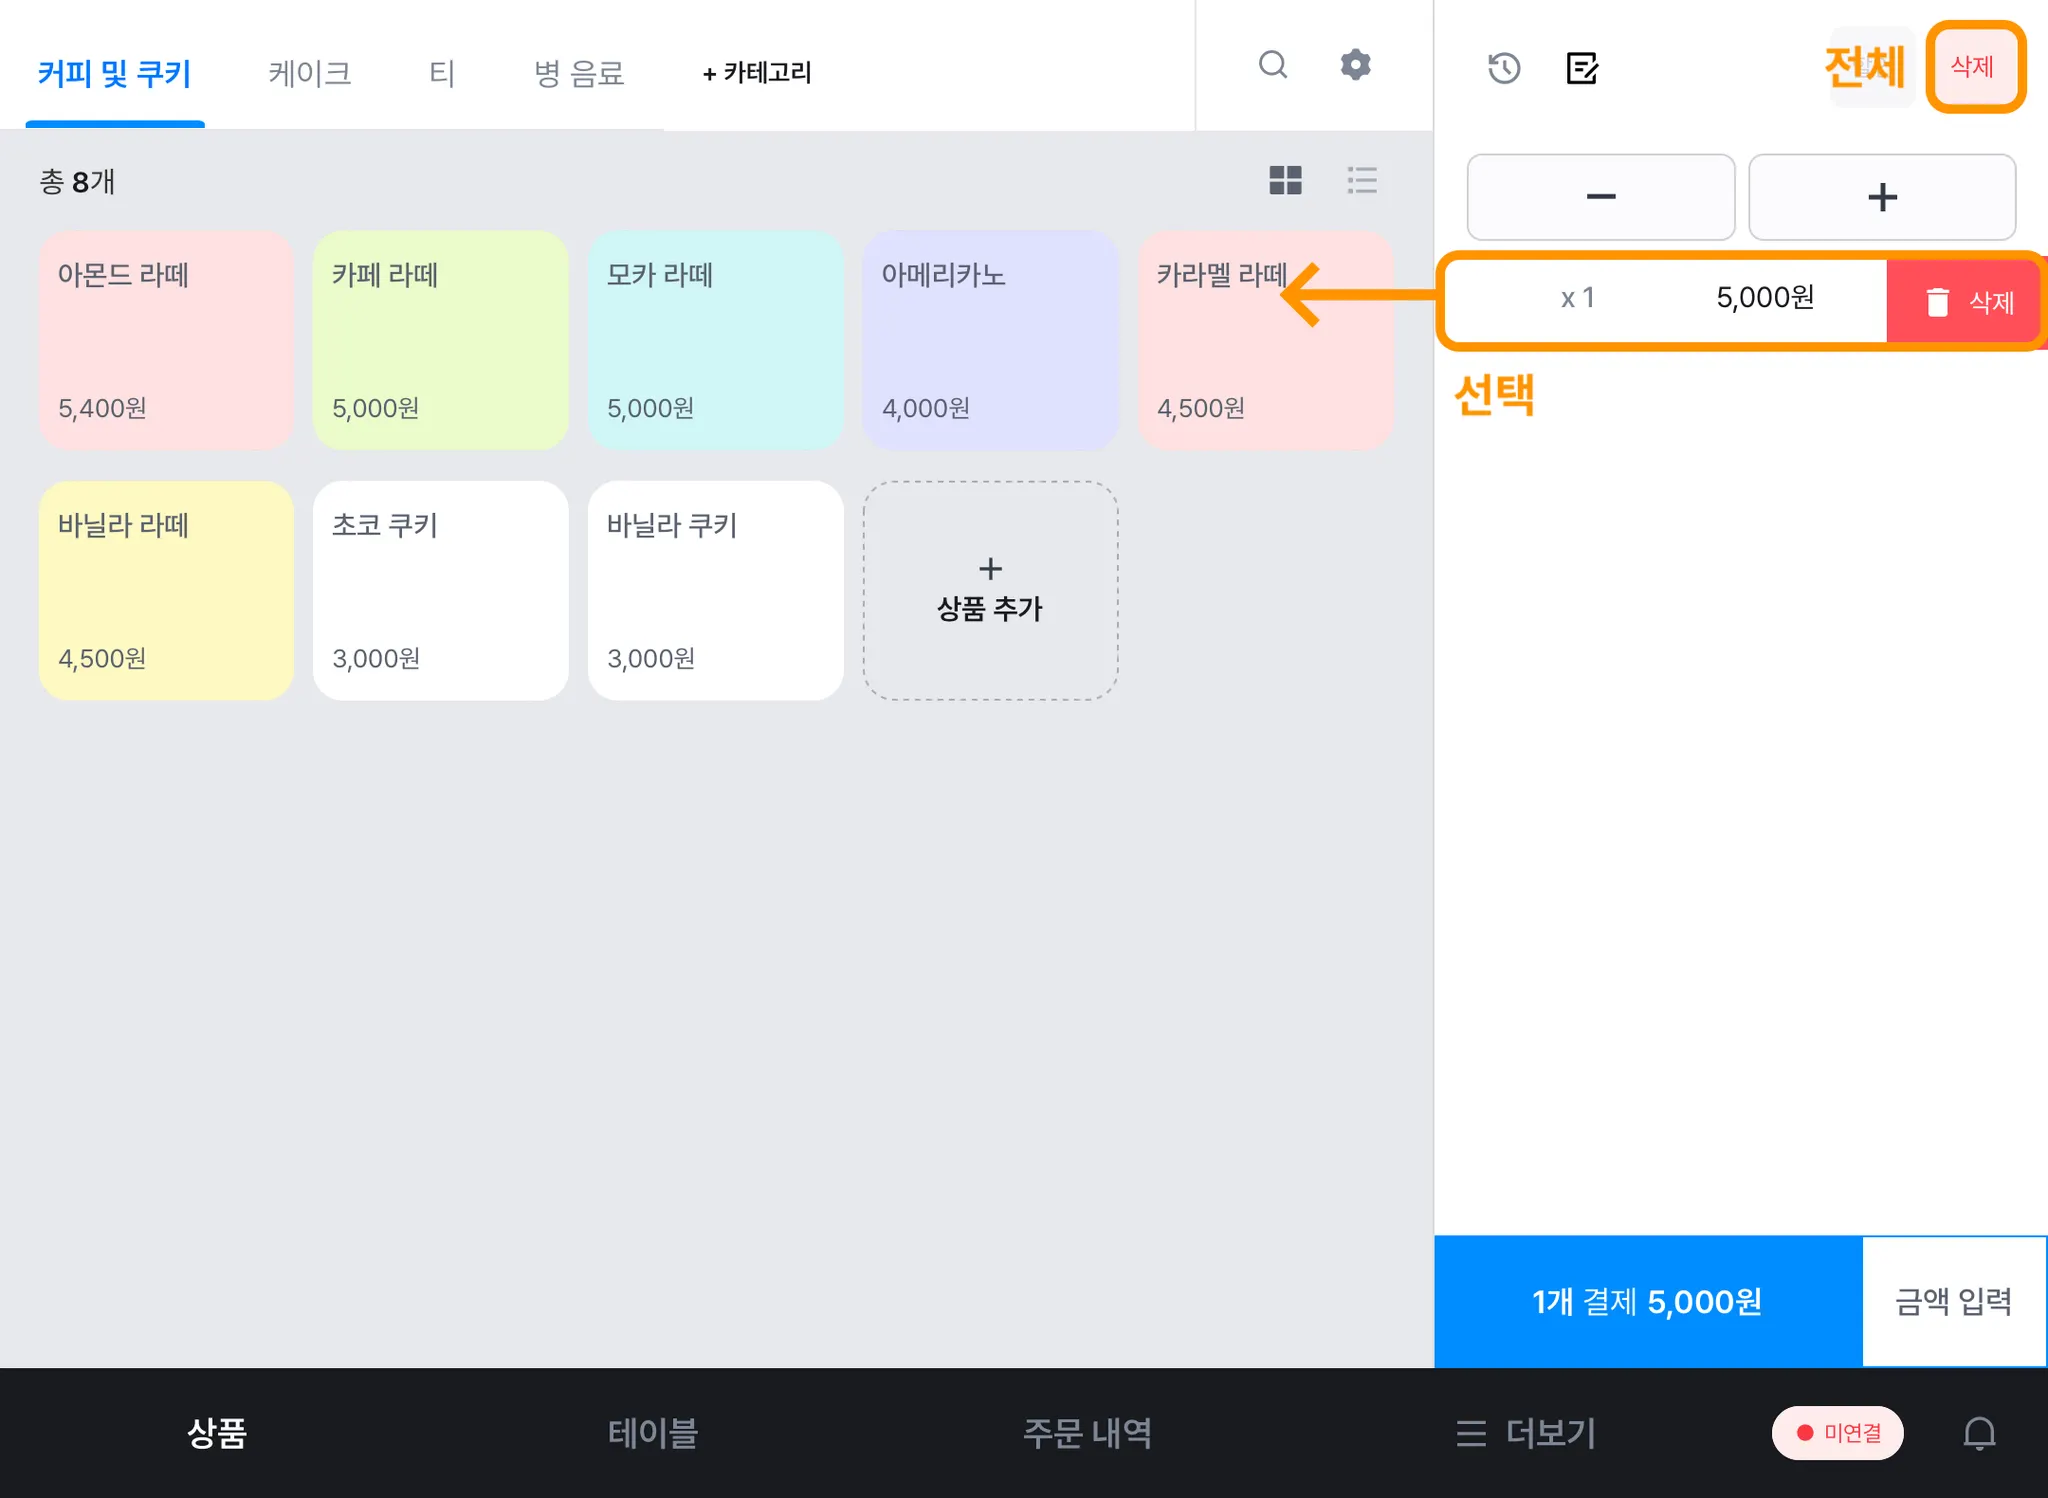Image resolution: width=2048 pixels, height=1498 pixels.
Task: Switch to grid view layout
Action: 1285,181
